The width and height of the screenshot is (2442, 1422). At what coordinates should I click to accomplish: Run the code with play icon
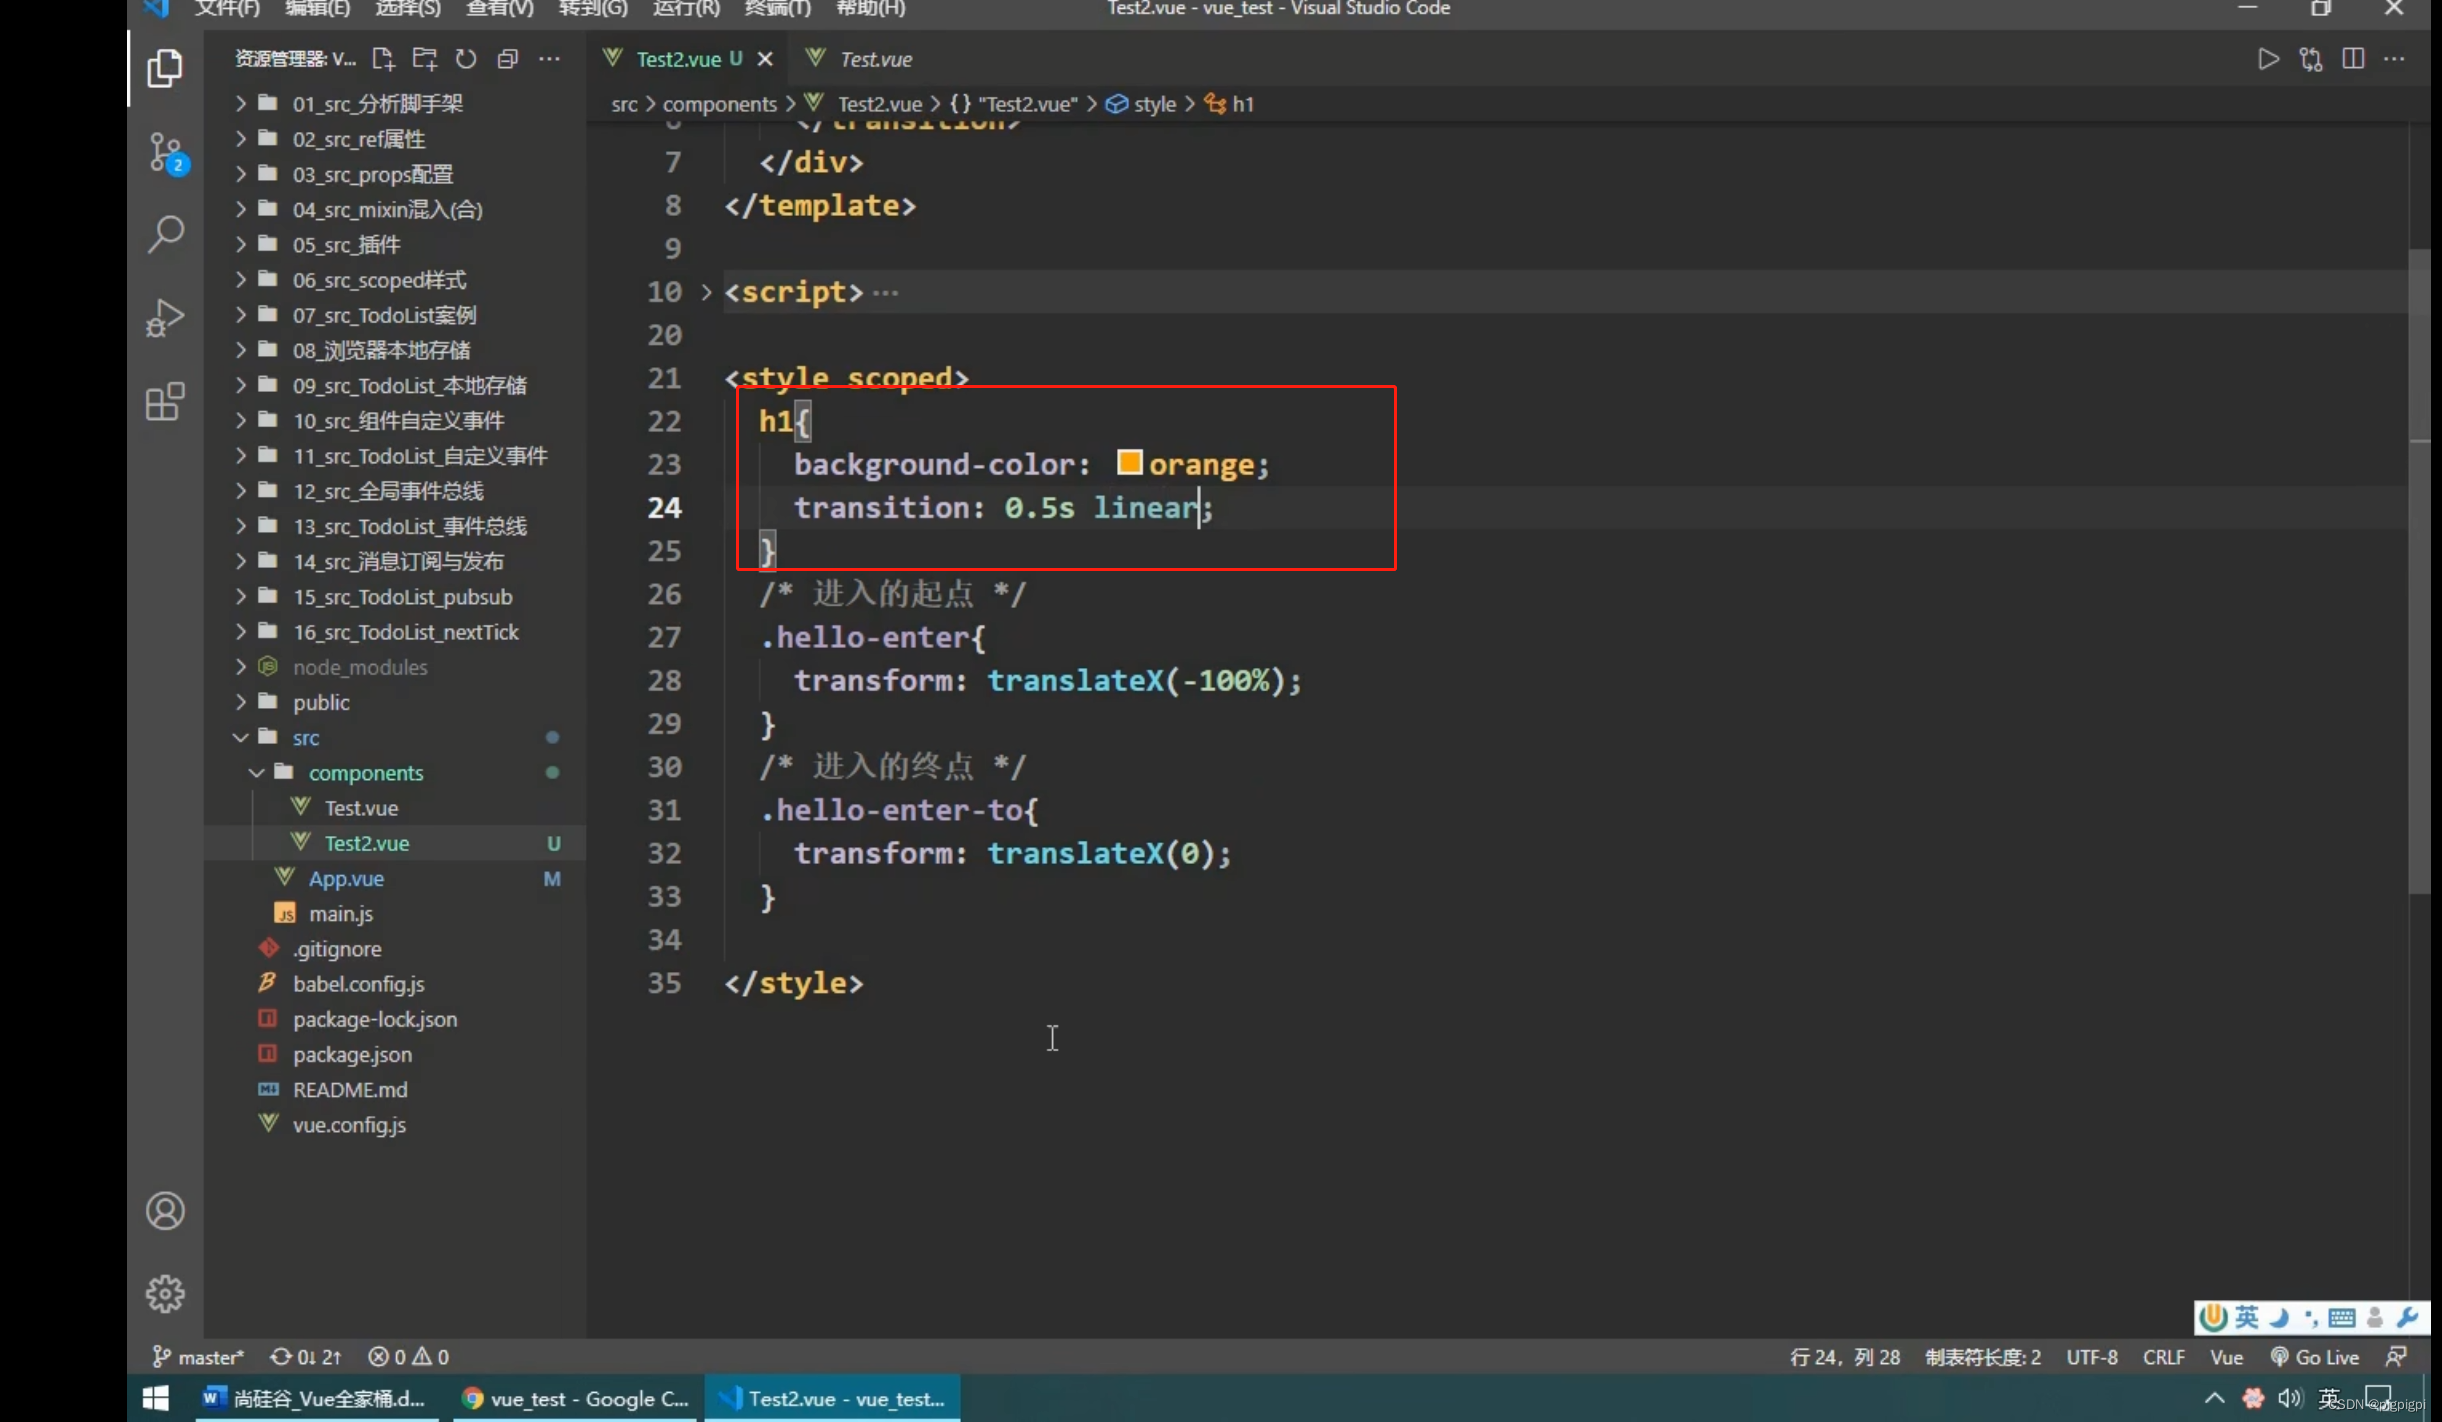click(2269, 59)
